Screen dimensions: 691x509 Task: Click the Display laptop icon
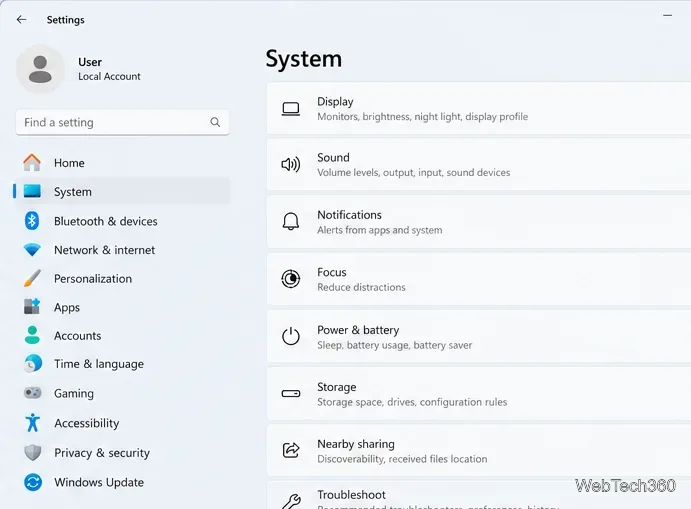291,109
